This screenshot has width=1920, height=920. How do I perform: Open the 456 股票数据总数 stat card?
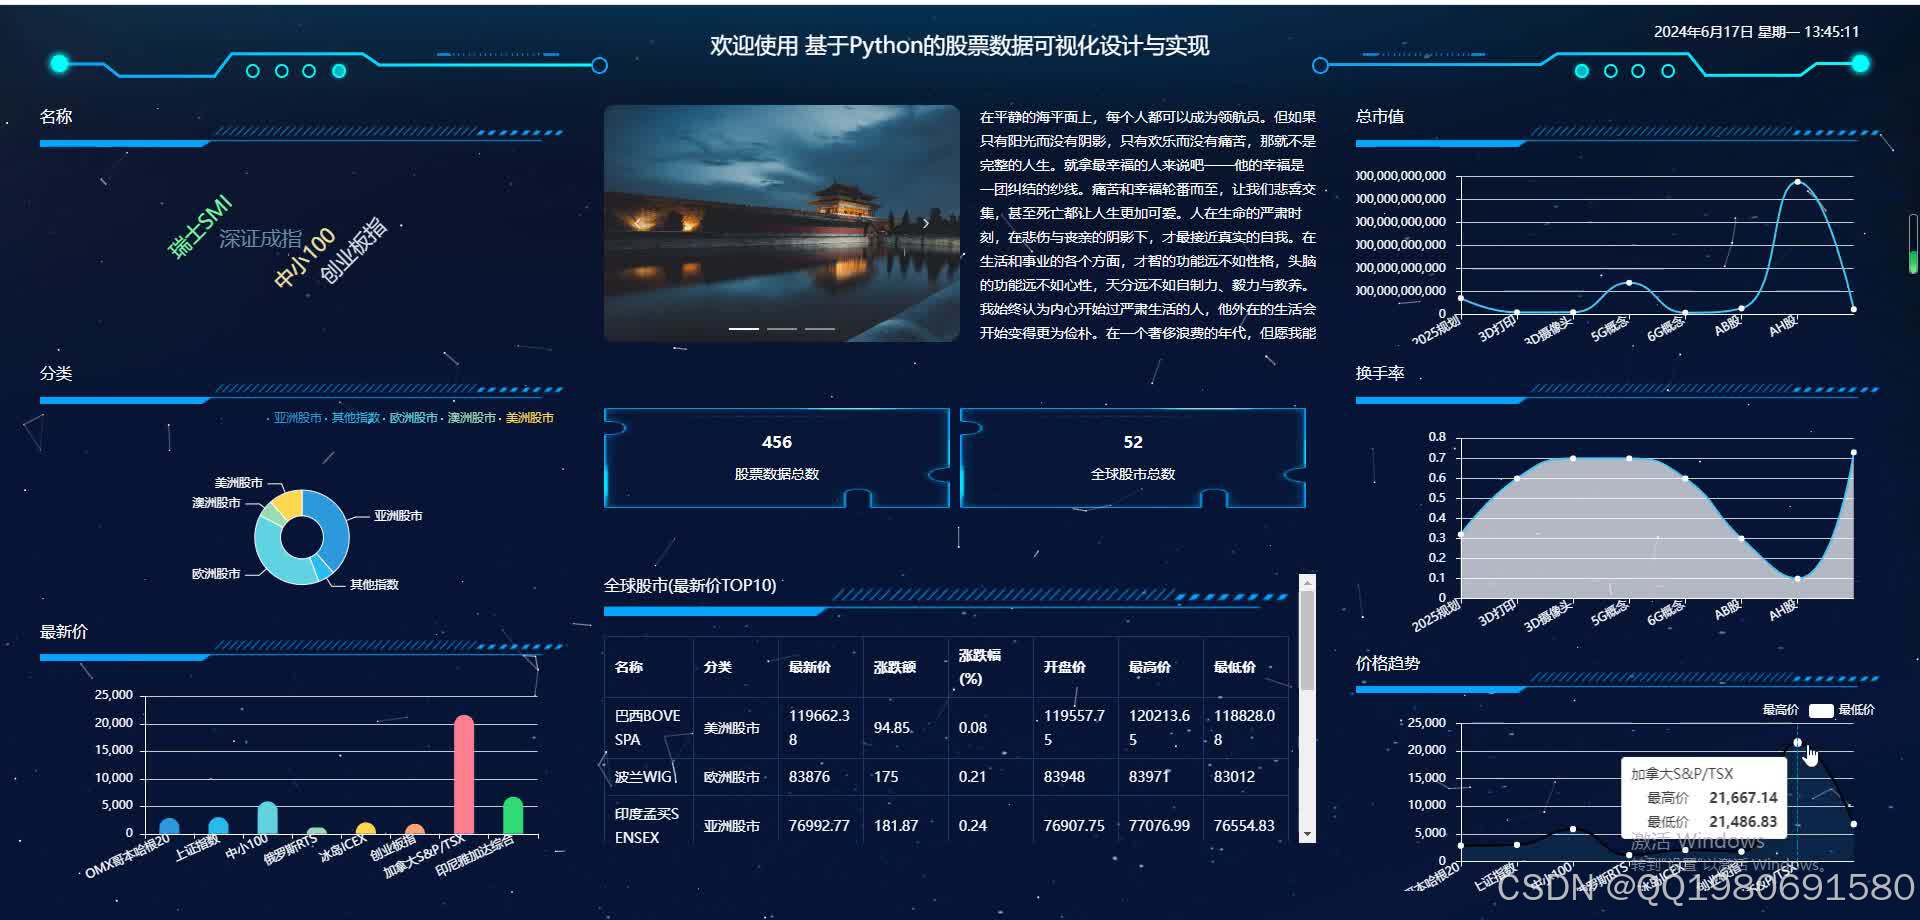coord(777,457)
